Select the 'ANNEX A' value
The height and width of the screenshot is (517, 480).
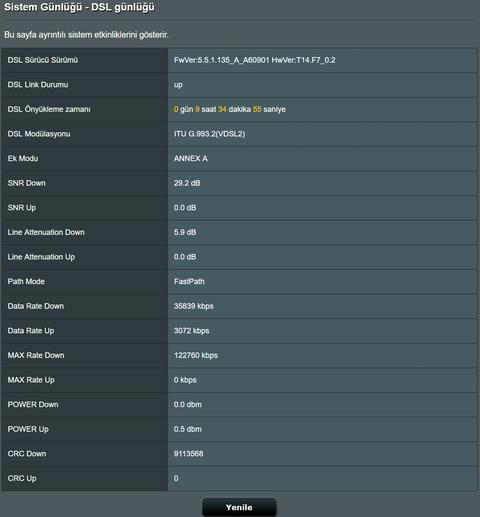[191, 158]
